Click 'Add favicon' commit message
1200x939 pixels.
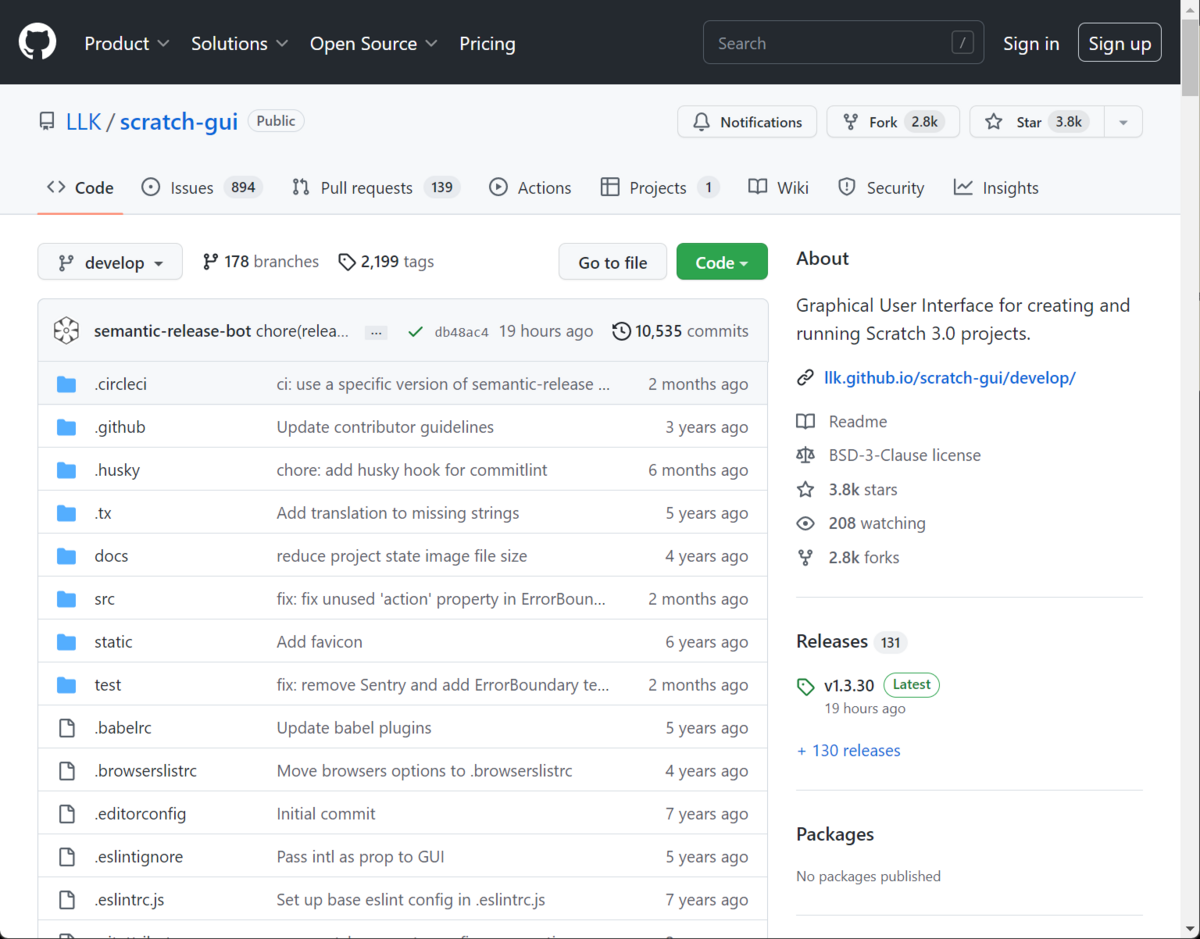pos(320,642)
